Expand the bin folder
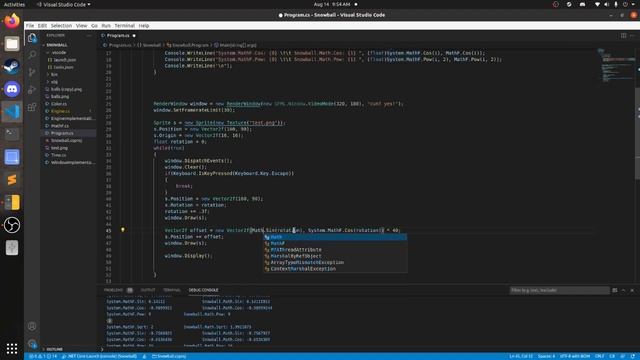The height and width of the screenshot is (360, 640). (x=54, y=74)
